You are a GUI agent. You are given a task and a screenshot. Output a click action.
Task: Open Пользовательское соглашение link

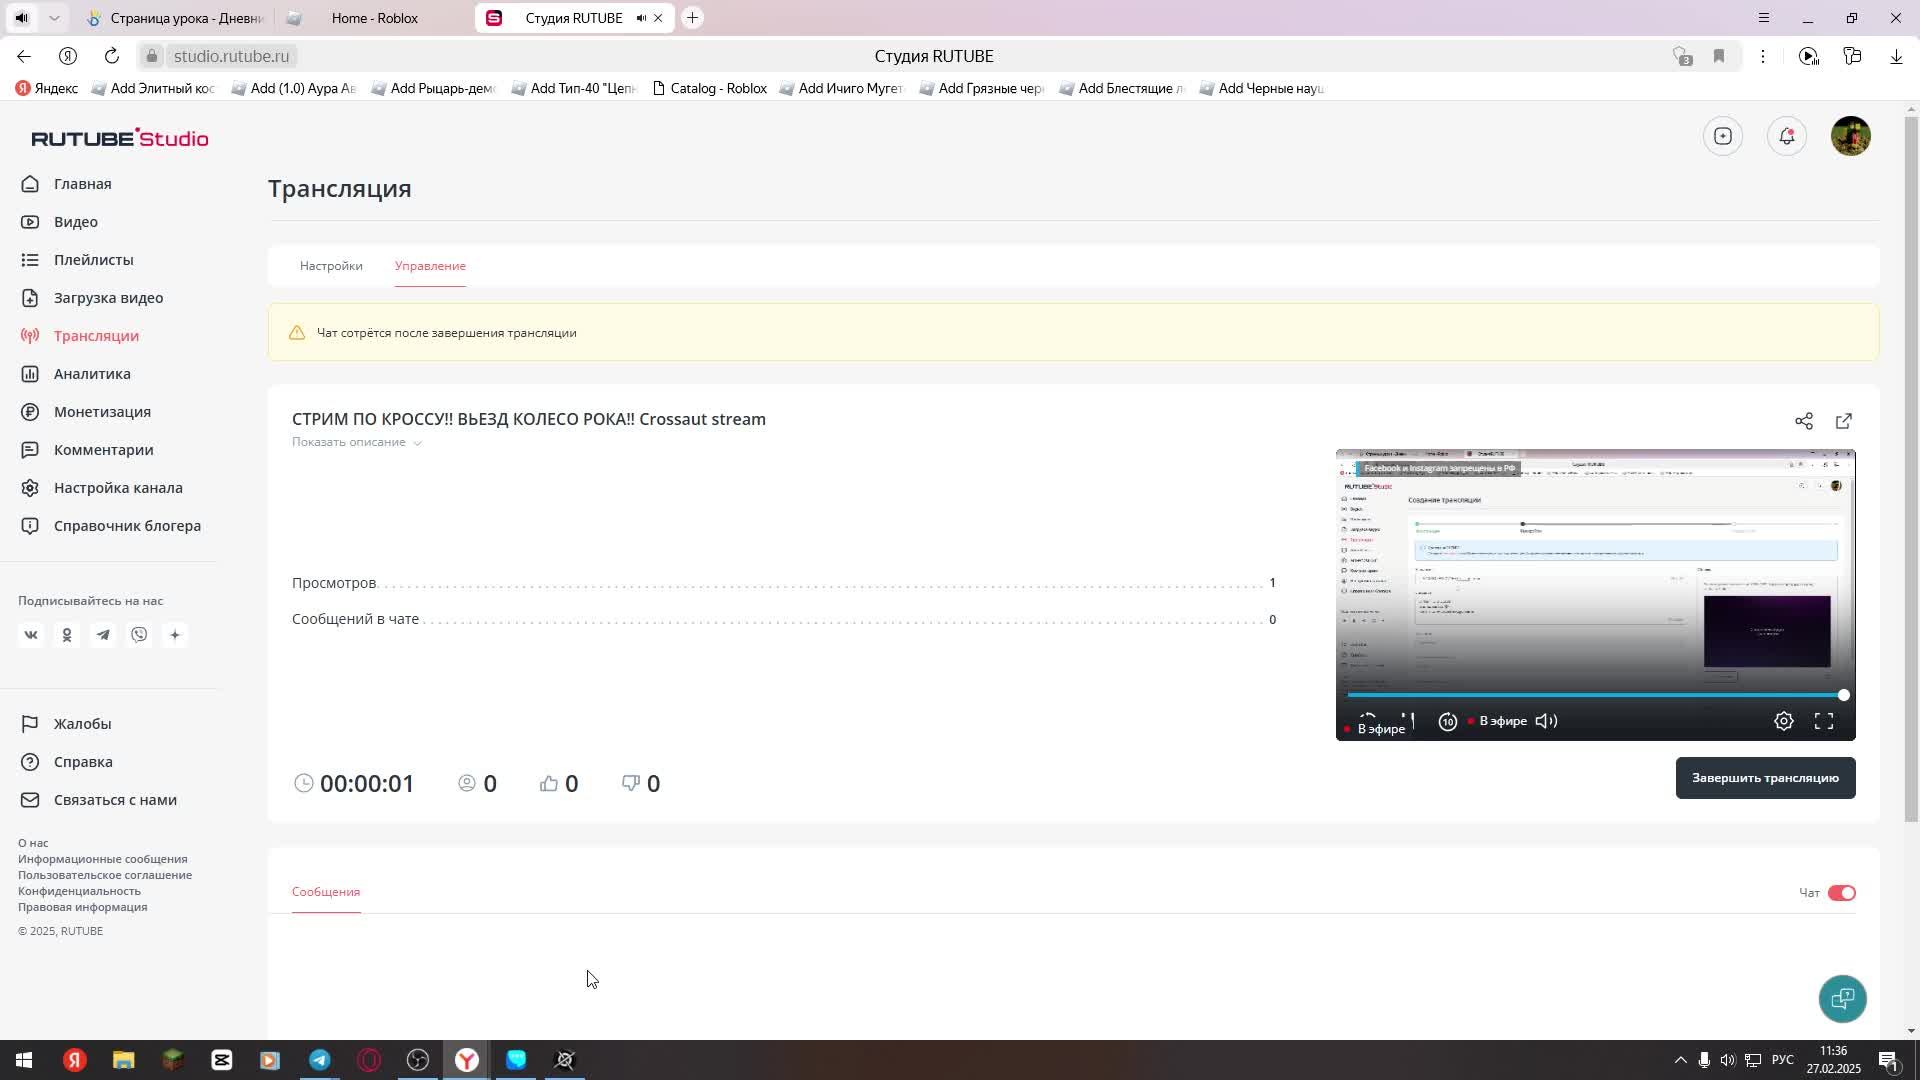coord(104,875)
